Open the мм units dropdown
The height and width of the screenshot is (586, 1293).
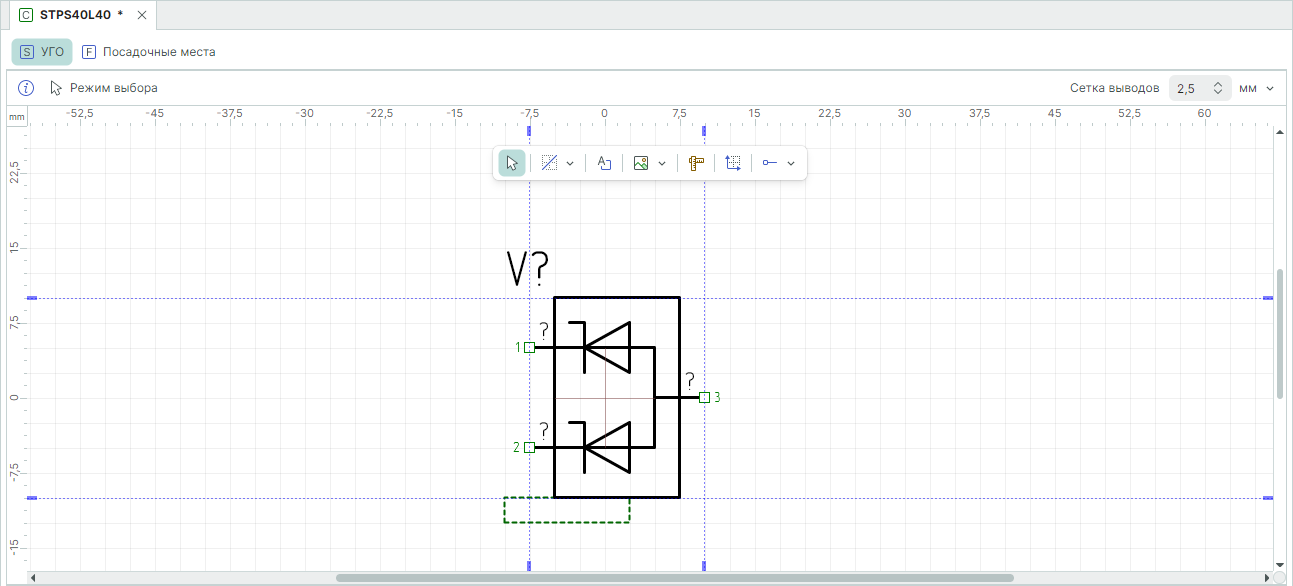point(1256,88)
